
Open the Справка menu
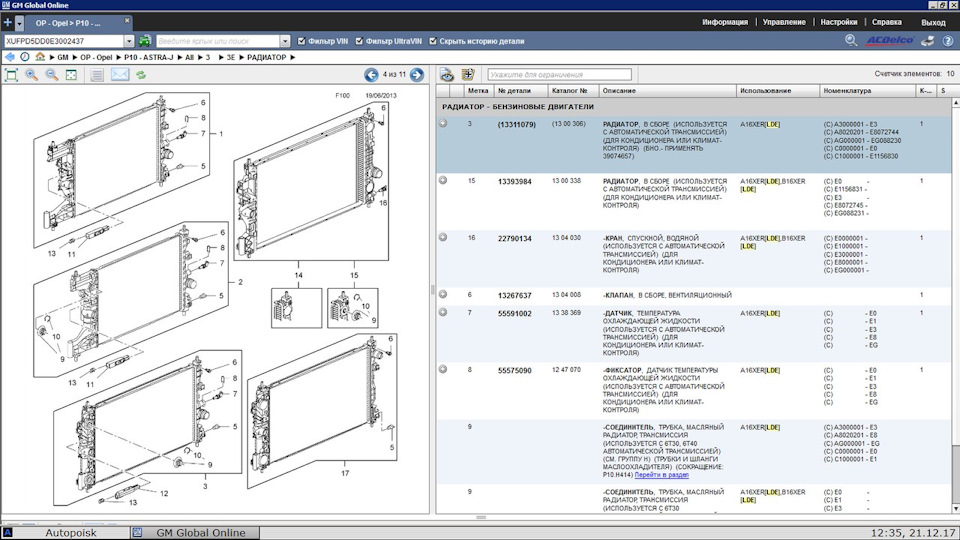[x=887, y=22]
